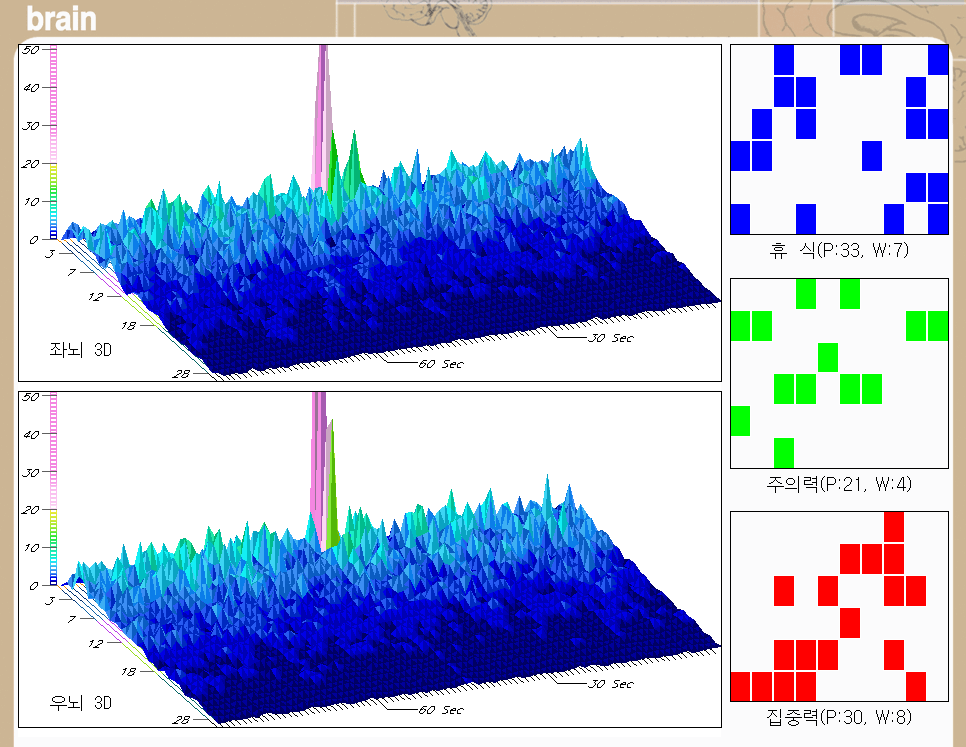Click the 60 Sec marker in left-brain chart
The width and height of the screenshot is (966, 747).
[x=440, y=364]
